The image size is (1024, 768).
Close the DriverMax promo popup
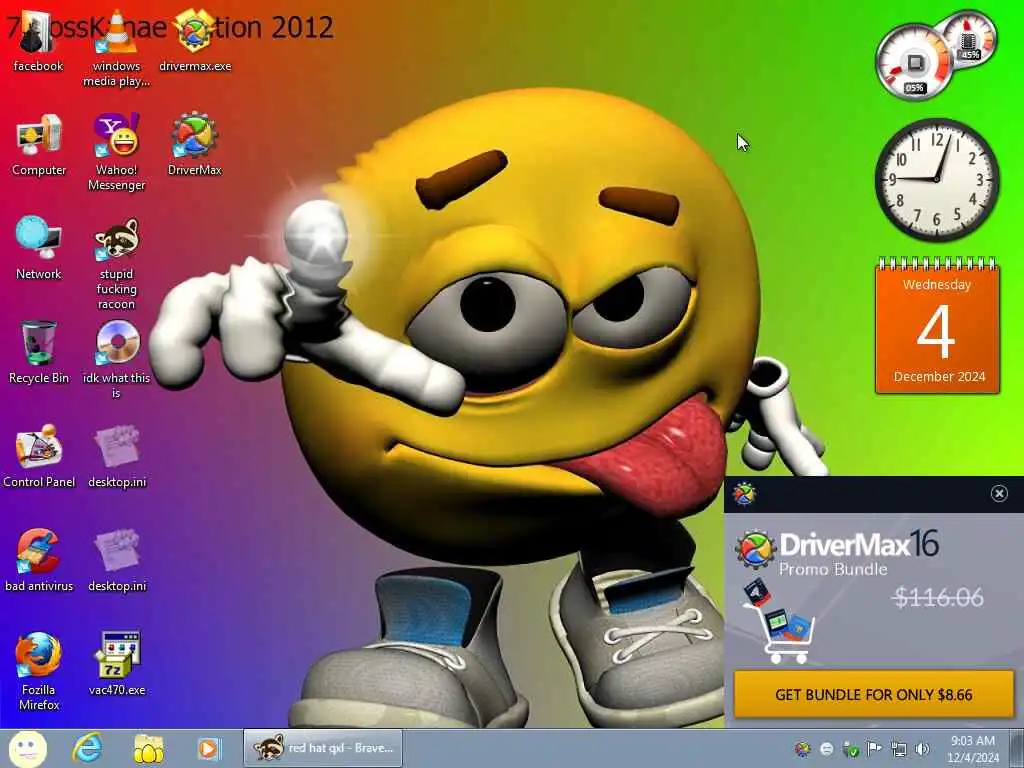click(x=999, y=494)
